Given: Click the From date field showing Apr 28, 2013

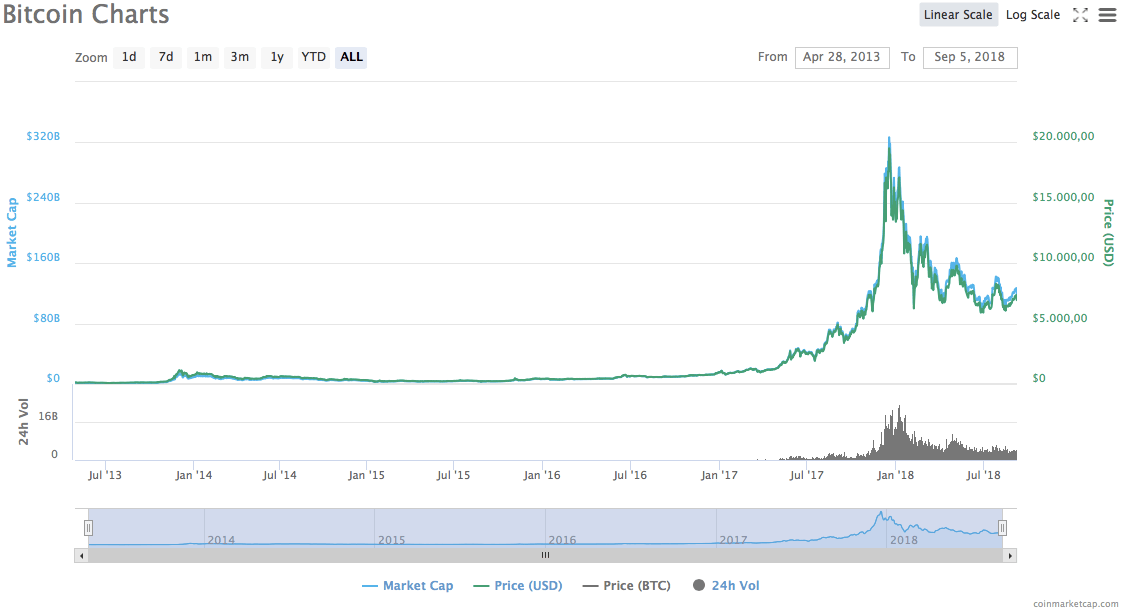Looking at the screenshot, I should (x=842, y=57).
